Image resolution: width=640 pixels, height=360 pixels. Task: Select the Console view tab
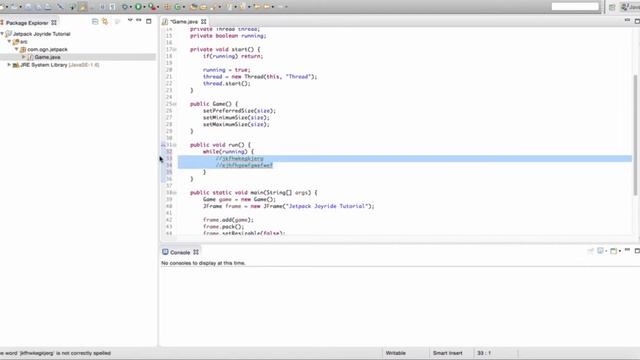[x=180, y=252]
